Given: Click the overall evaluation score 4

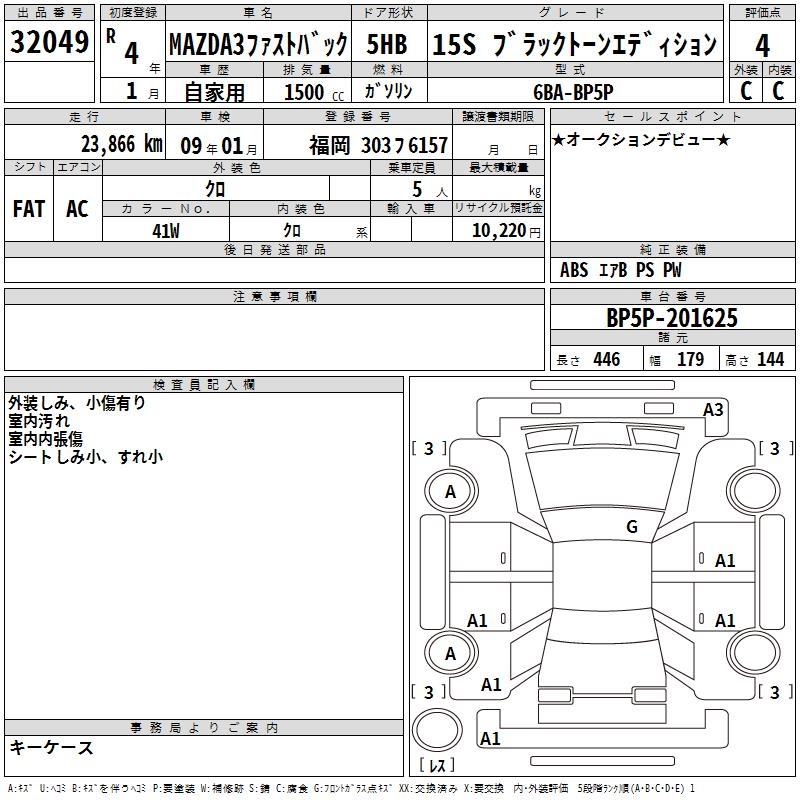Looking at the screenshot, I should coord(762,45).
